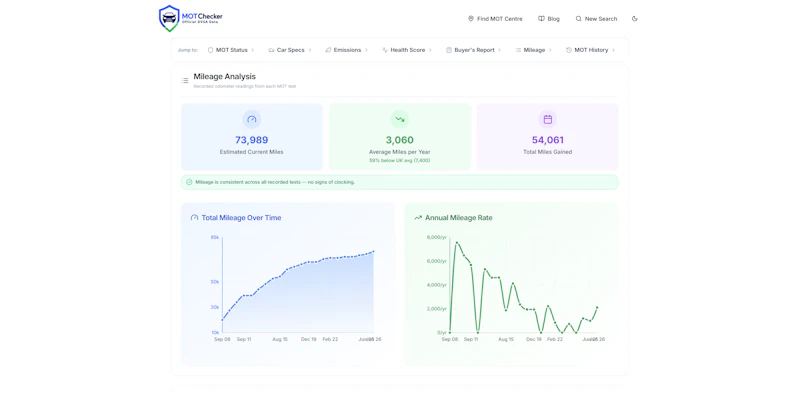Screen dimensions: 800x393
Task: Click the leaf icon beside Emissions
Action: (x=328, y=50)
